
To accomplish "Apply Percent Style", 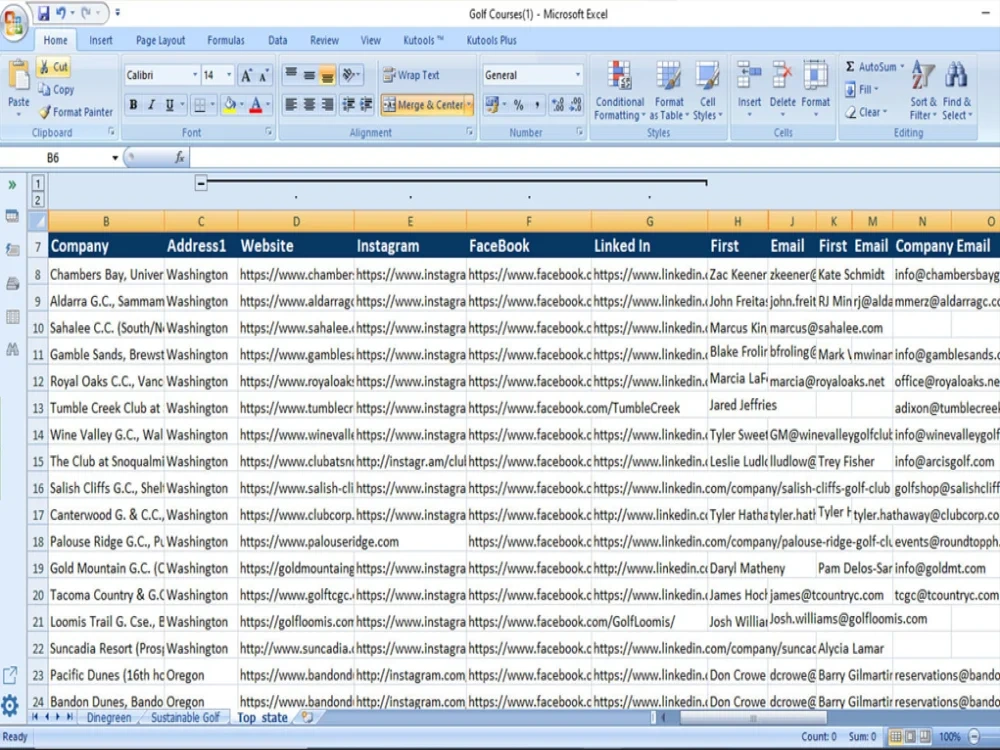I will coord(518,105).
